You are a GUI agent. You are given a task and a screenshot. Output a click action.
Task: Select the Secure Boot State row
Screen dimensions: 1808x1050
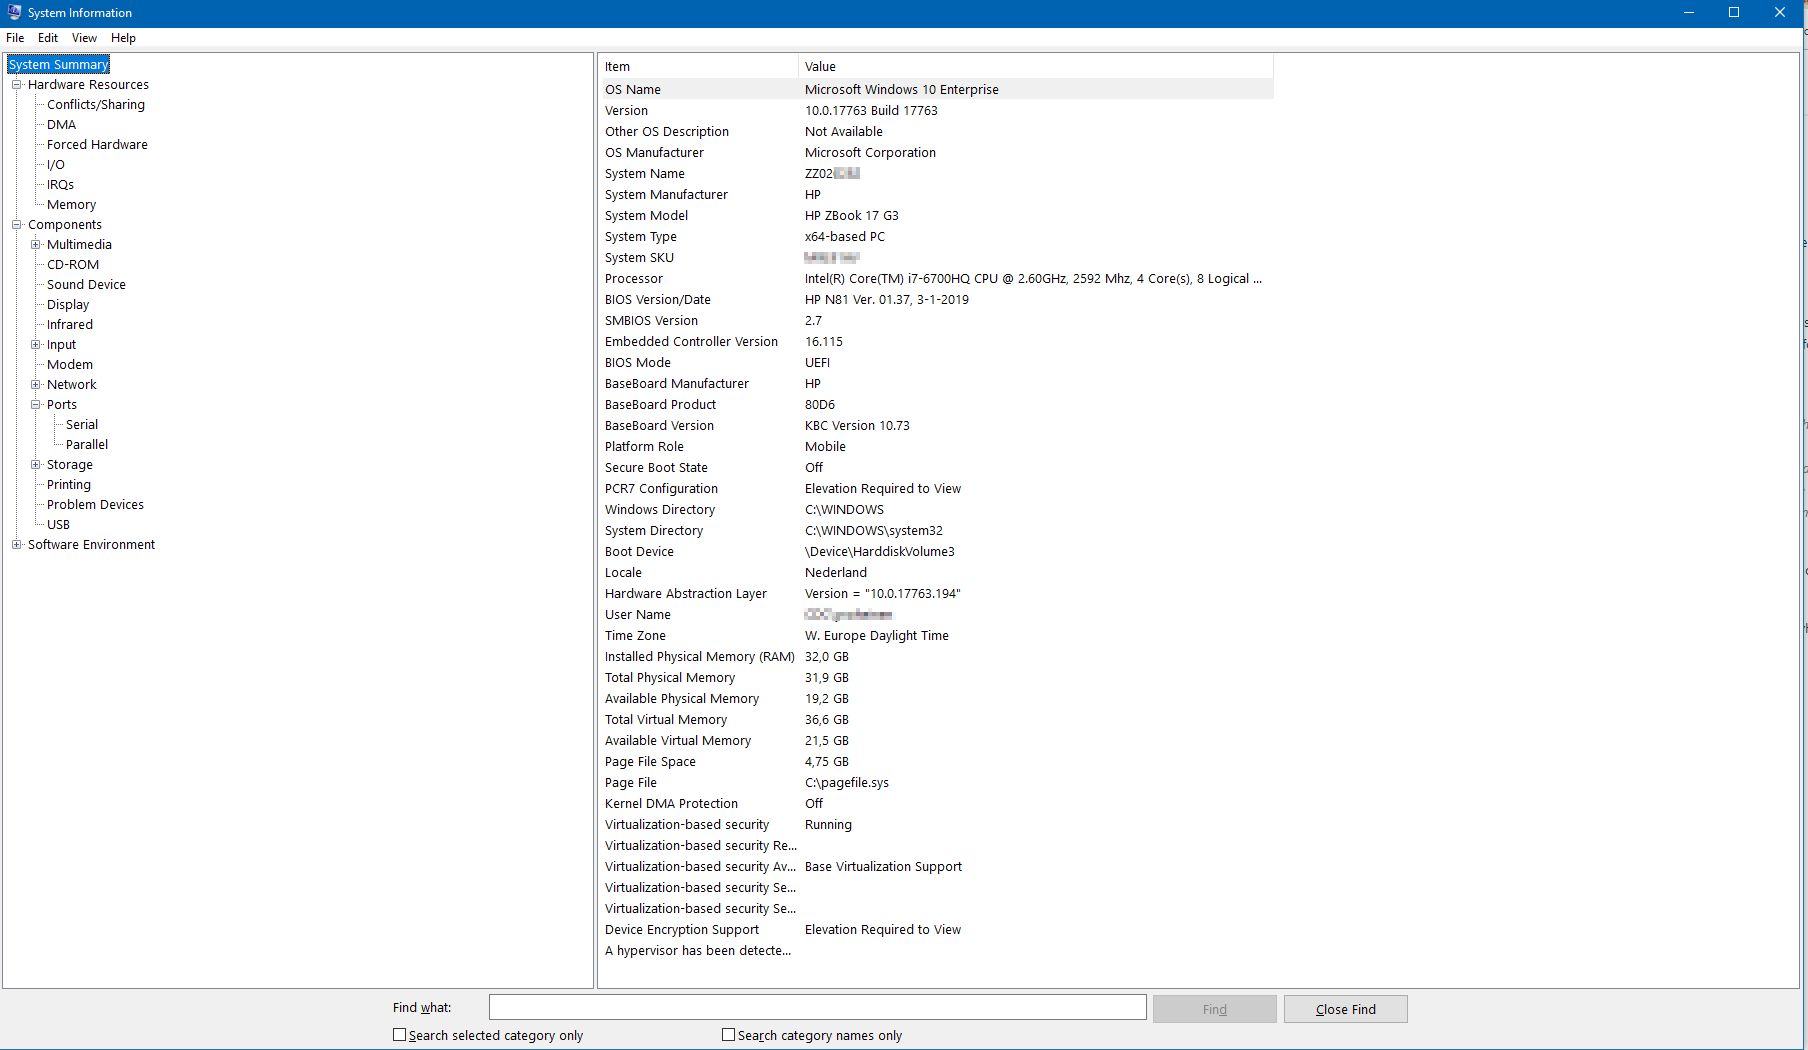pos(936,468)
